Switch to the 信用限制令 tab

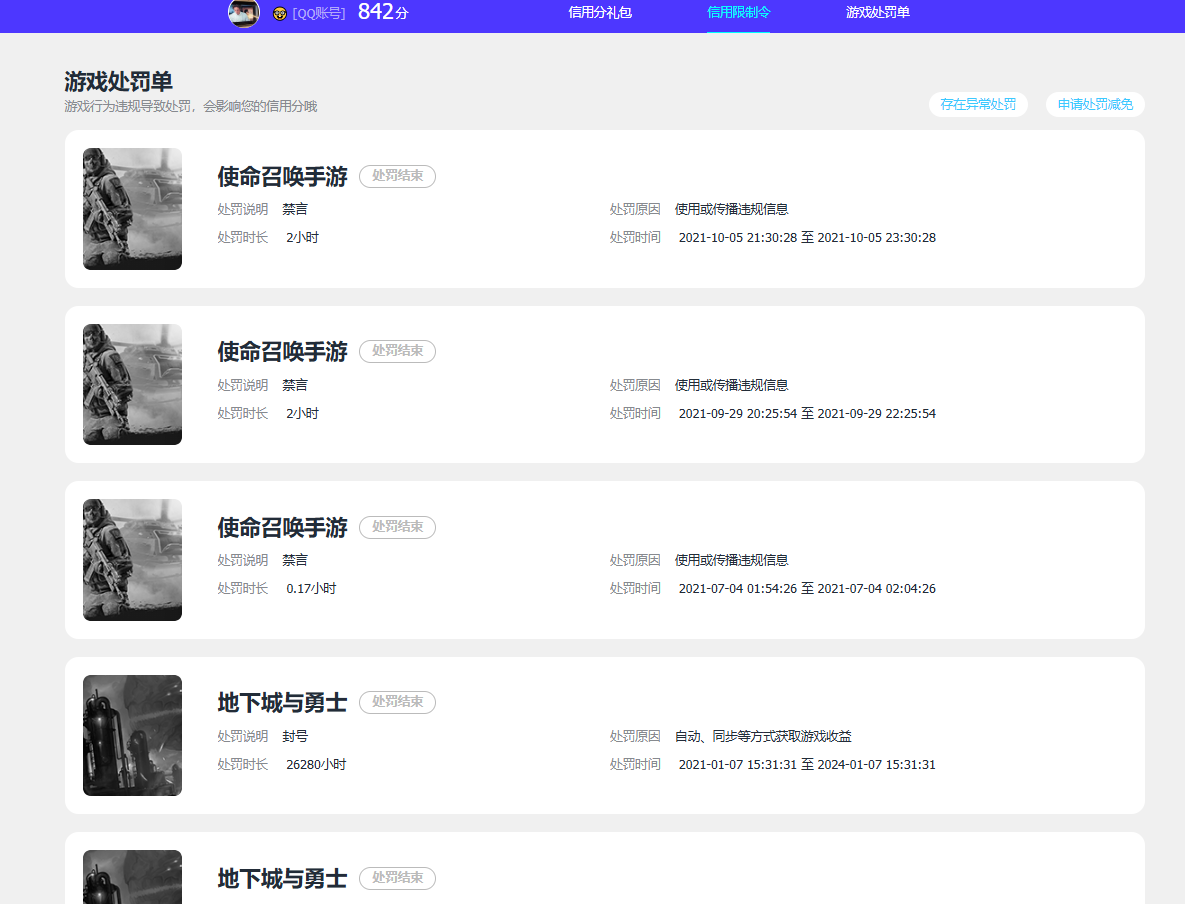pyautogui.click(x=738, y=12)
